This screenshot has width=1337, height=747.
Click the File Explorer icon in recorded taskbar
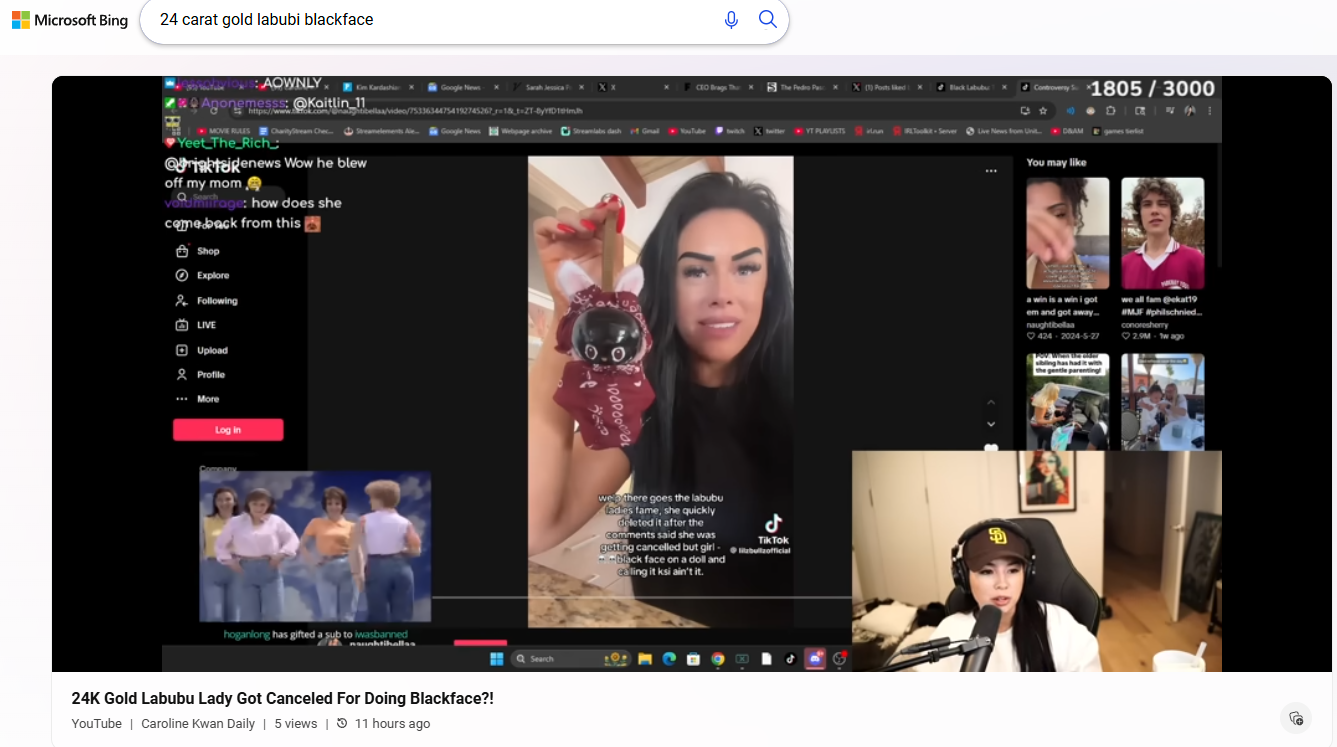point(646,659)
